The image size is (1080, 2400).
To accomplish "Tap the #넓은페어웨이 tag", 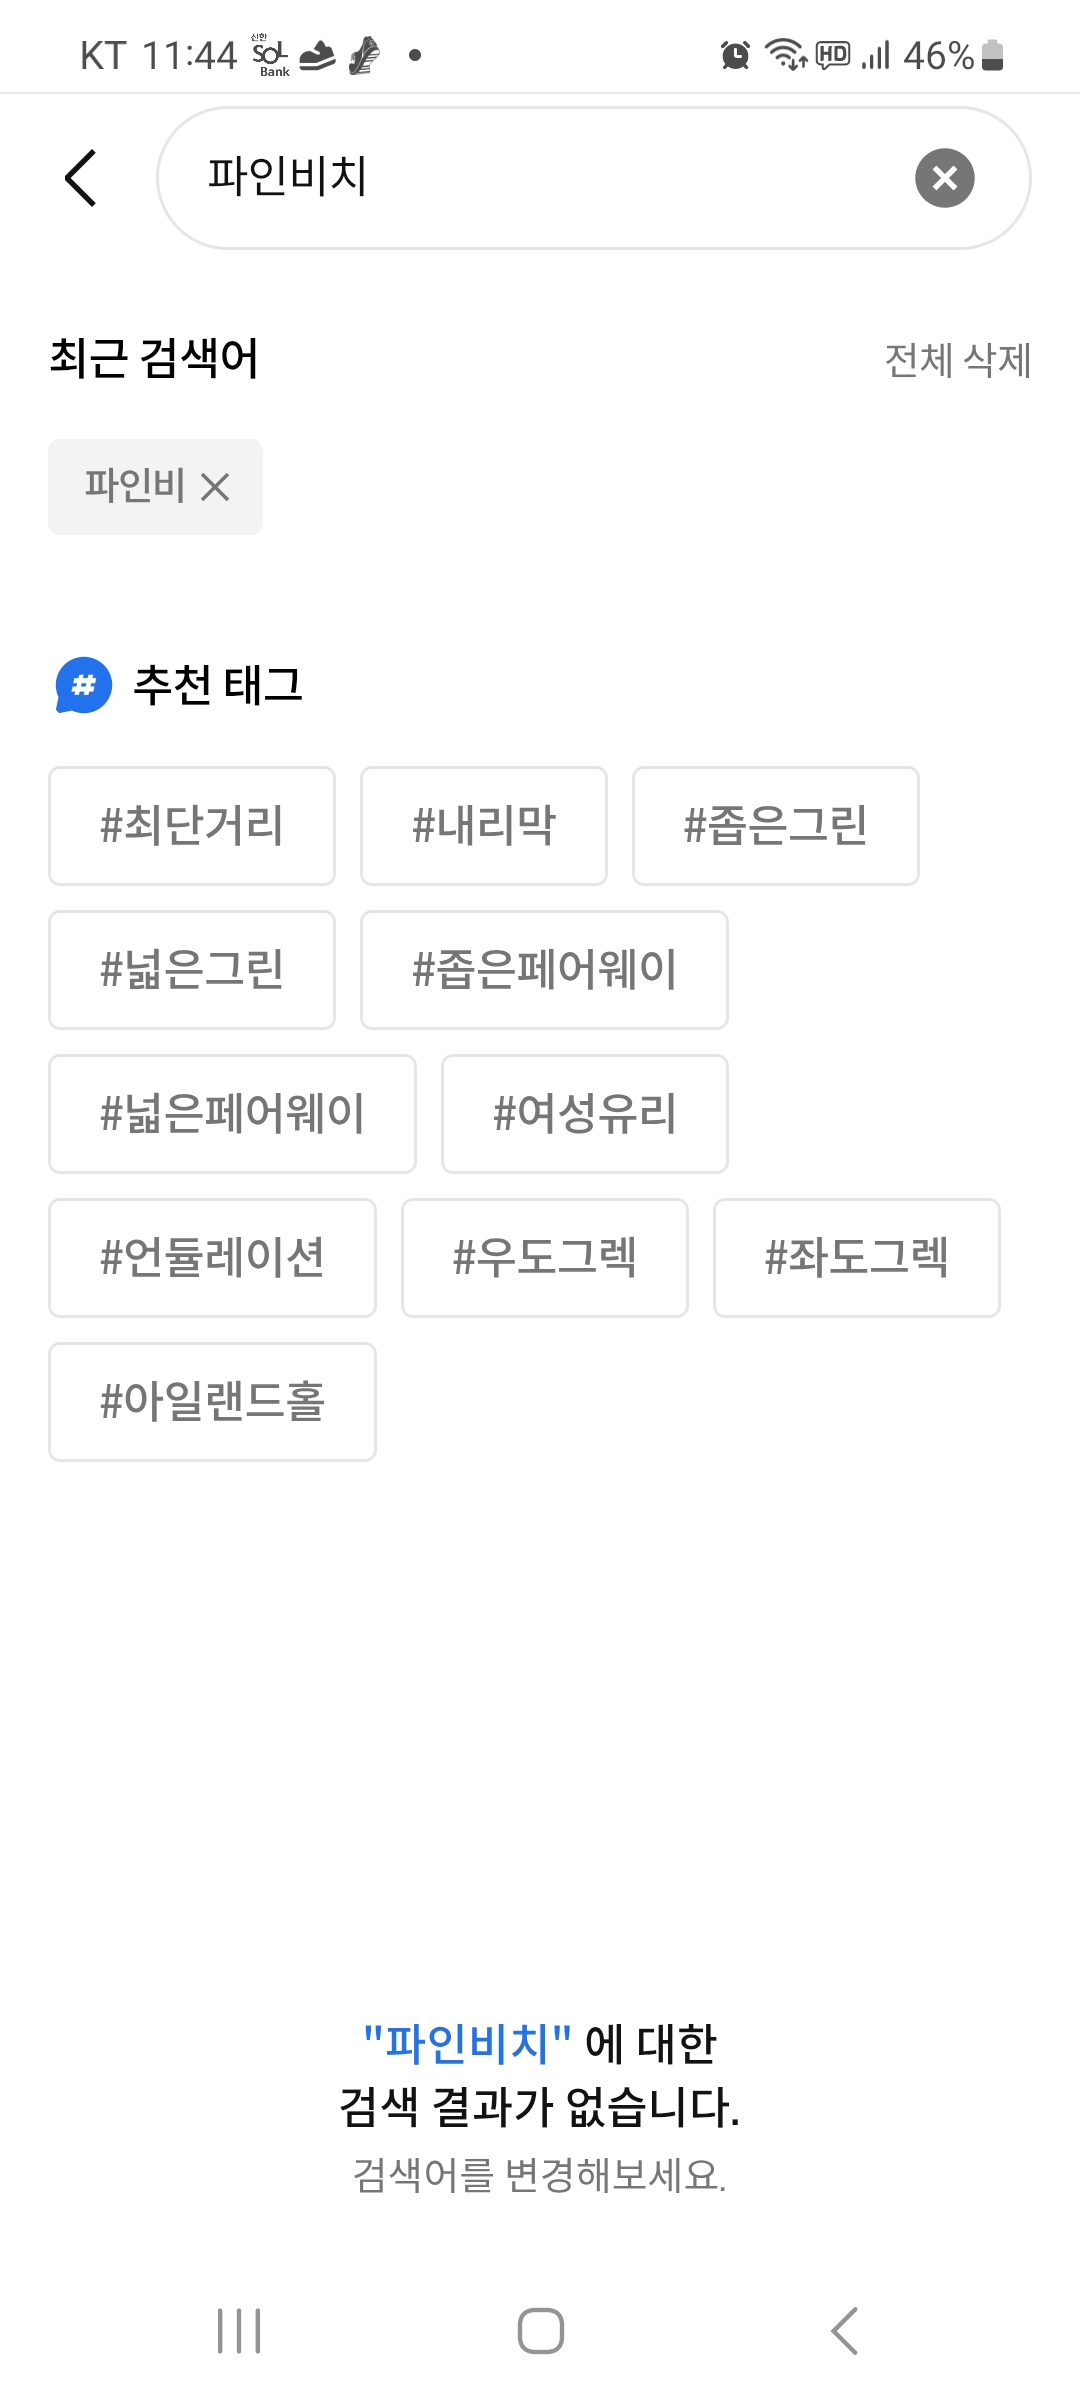I will tap(232, 1114).
